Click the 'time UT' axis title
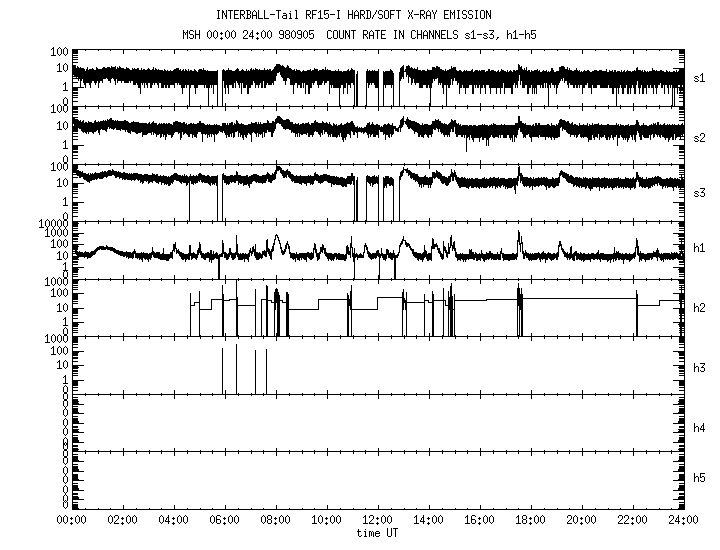The width and height of the screenshot is (720, 550). 377,533
